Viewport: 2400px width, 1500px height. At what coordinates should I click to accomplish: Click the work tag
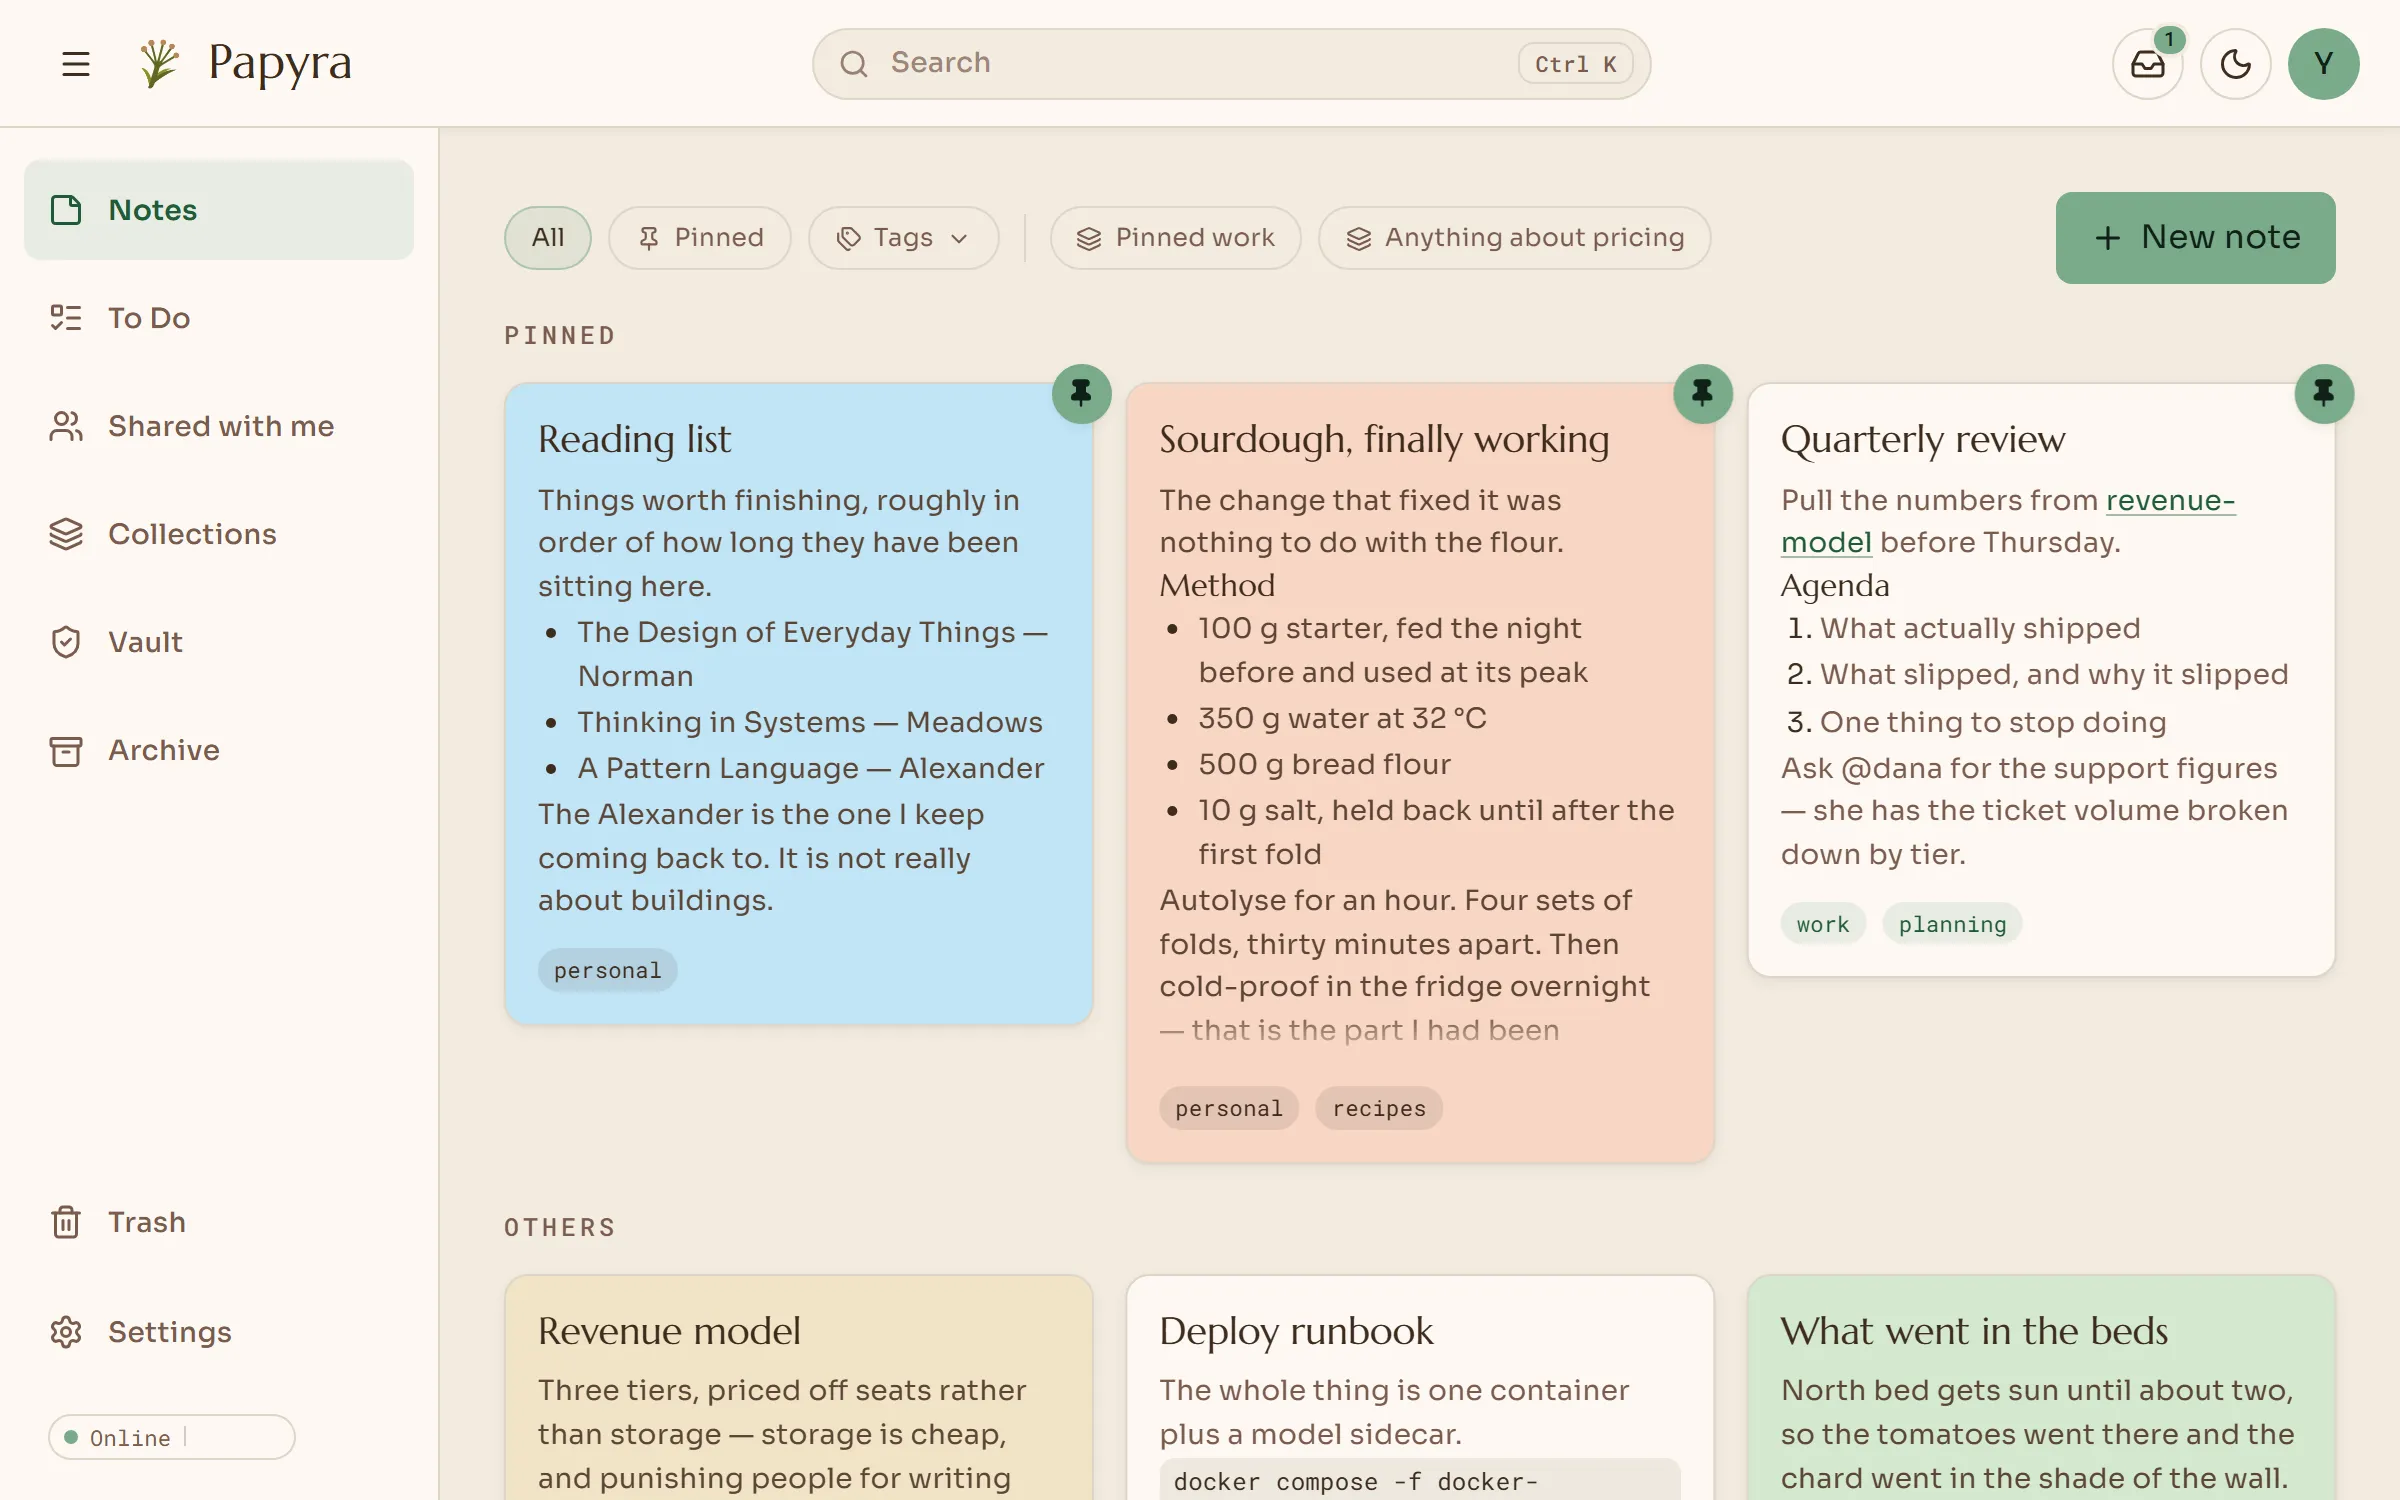(1823, 924)
